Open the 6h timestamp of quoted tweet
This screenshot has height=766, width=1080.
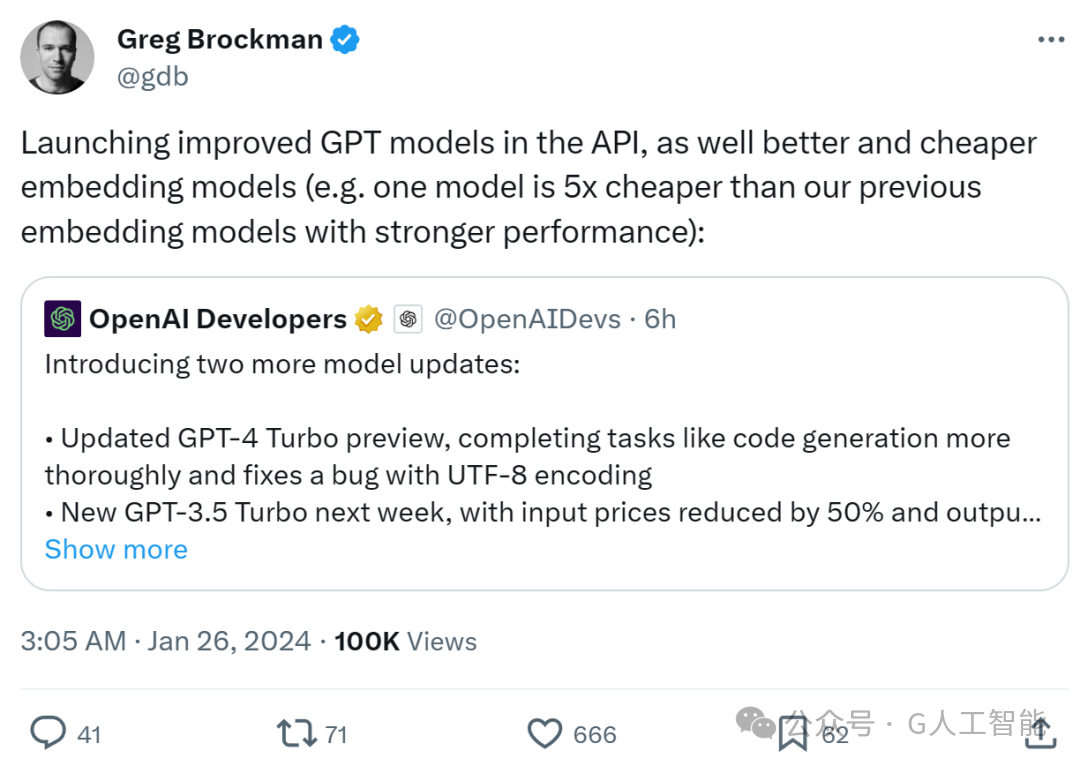660,319
